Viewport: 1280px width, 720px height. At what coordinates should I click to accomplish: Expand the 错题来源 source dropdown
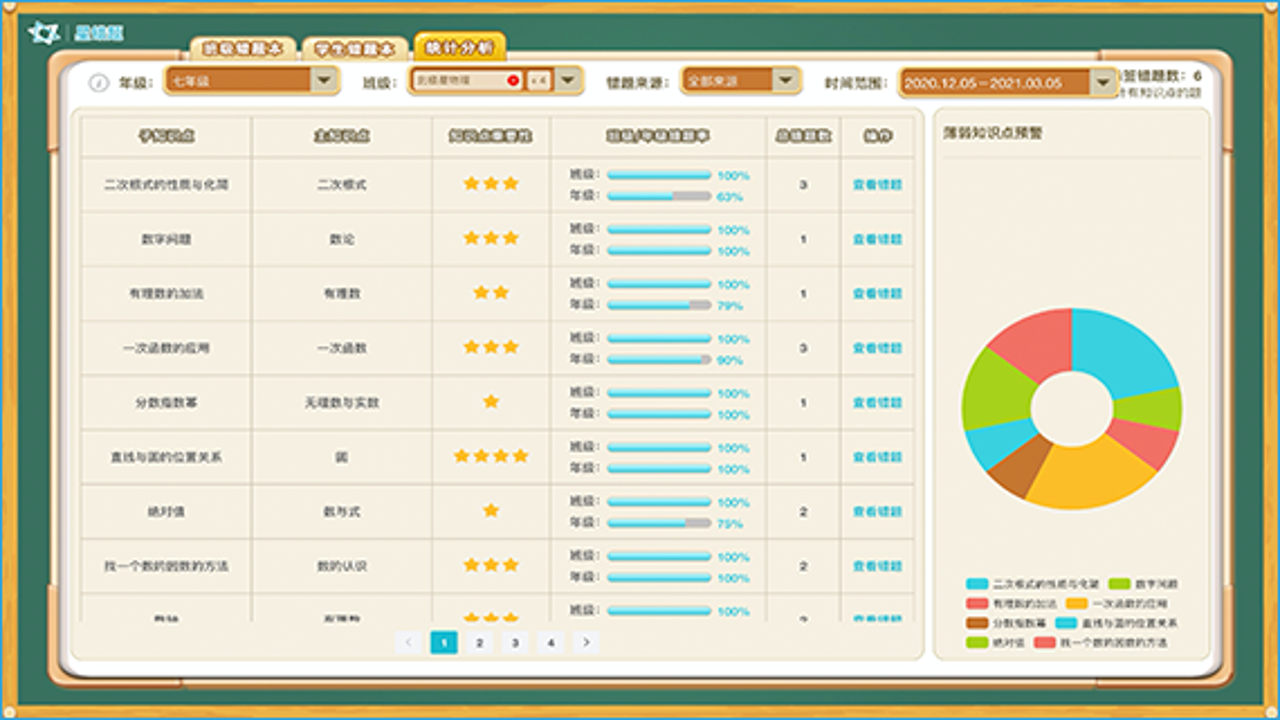click(741, 81)
